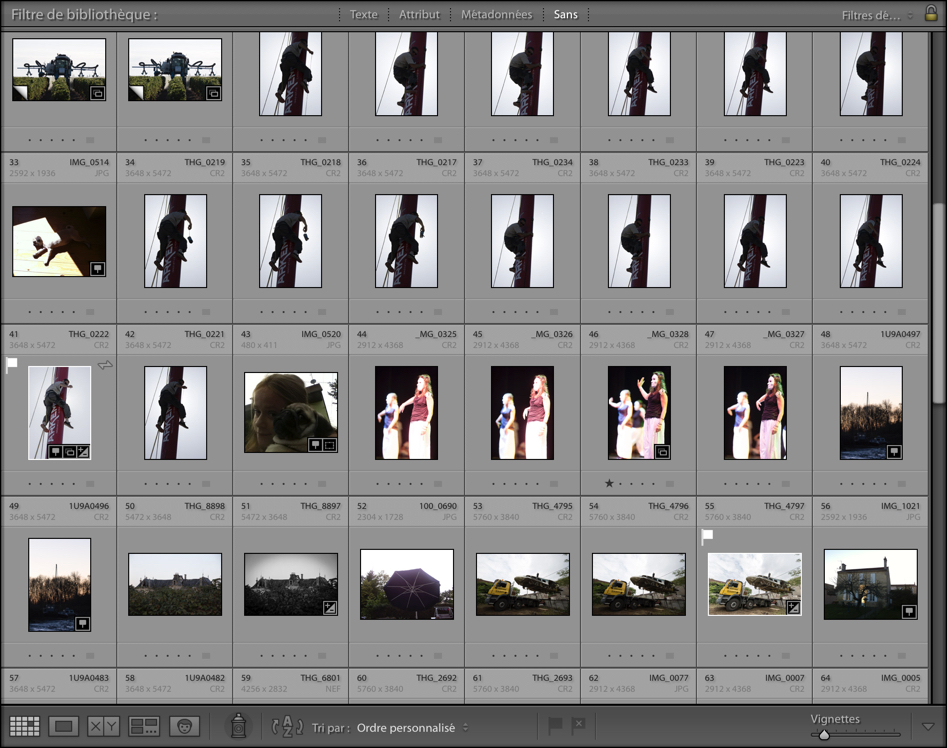Click dimensions text 2304 x 1728
Viewport: 947px width, 748px height.
coord(380,517)
